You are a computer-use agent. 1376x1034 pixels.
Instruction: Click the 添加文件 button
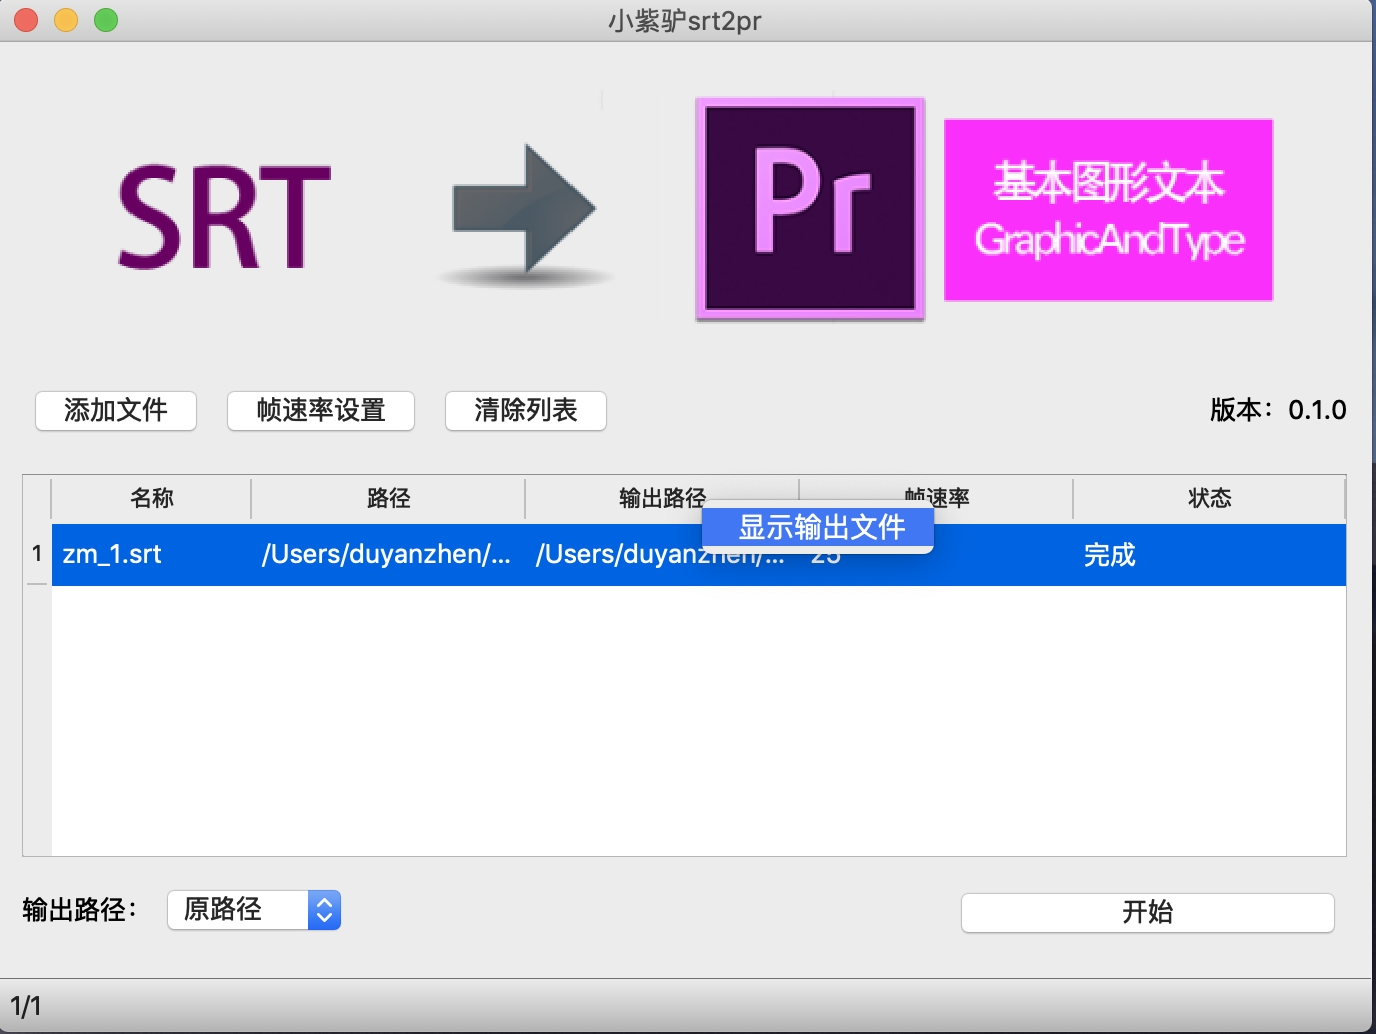(116, 411)
